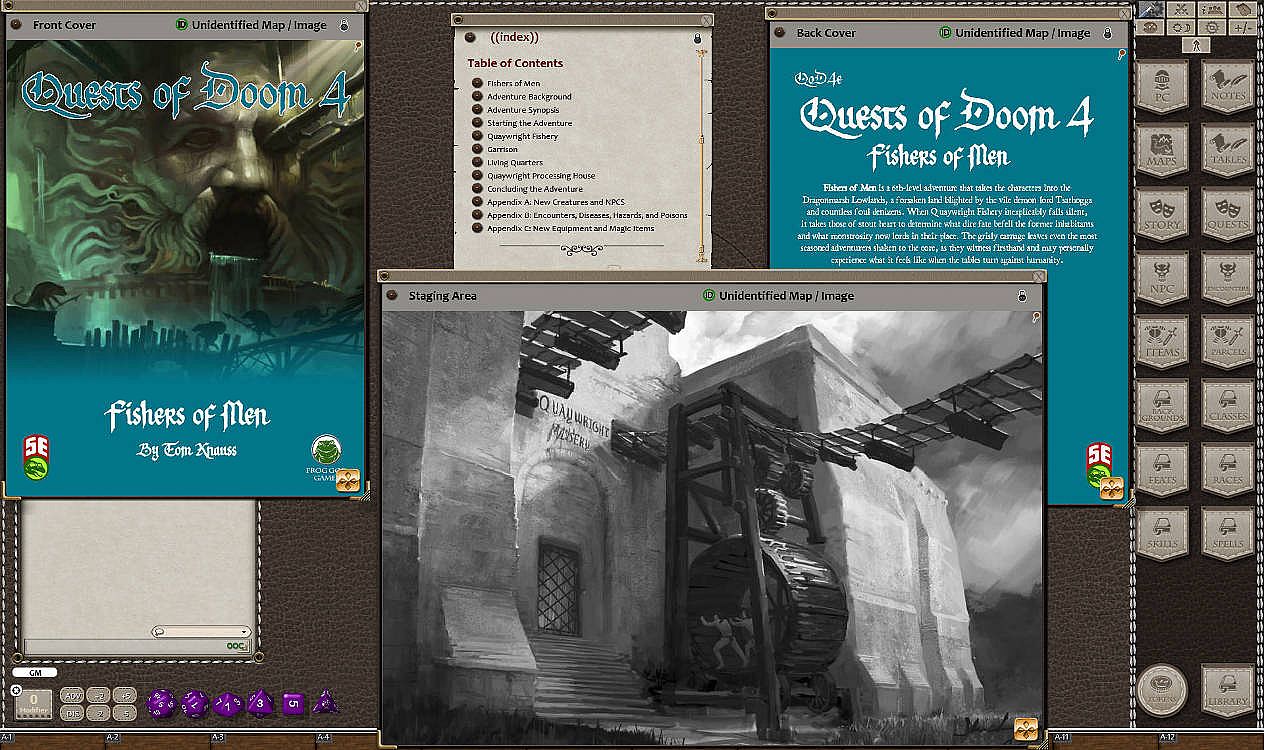Image resolution: width=1264 pixels, height=750 pixels.
Task: Open the NPC sidebar button
Action: pos(1162,278)
